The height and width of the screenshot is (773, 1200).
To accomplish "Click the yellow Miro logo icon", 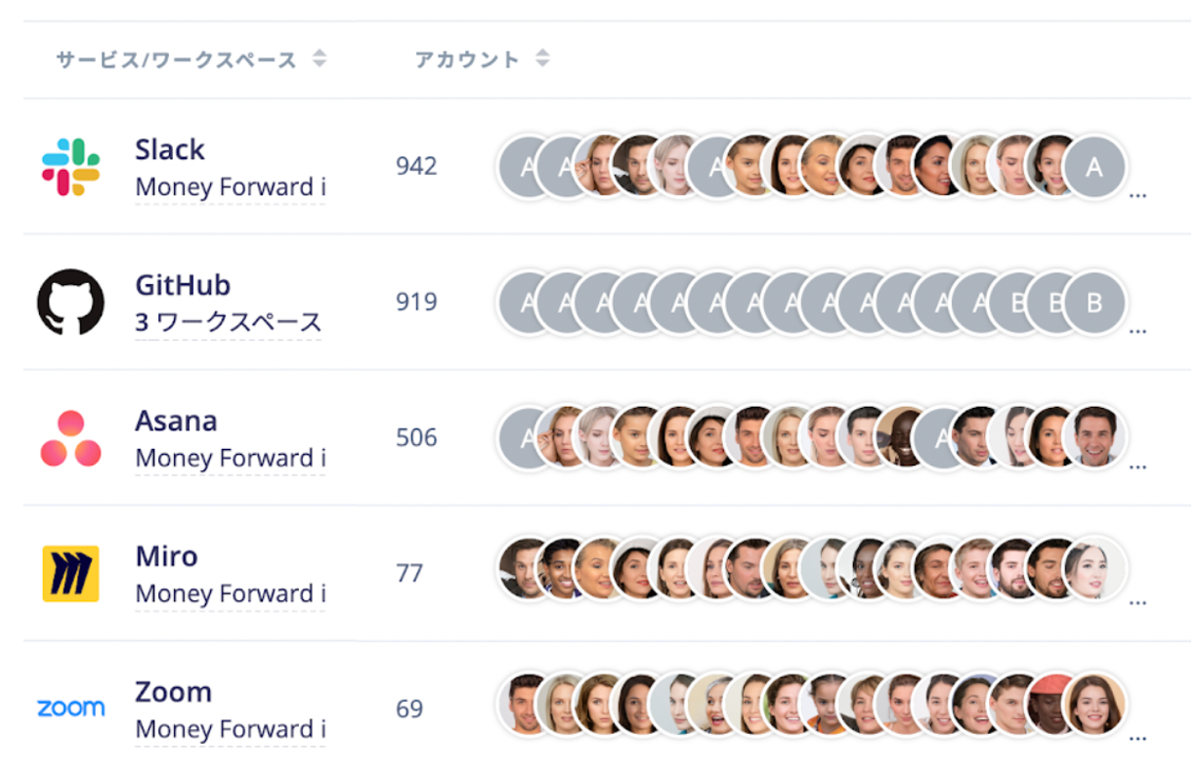I will (x=70, y=573).
